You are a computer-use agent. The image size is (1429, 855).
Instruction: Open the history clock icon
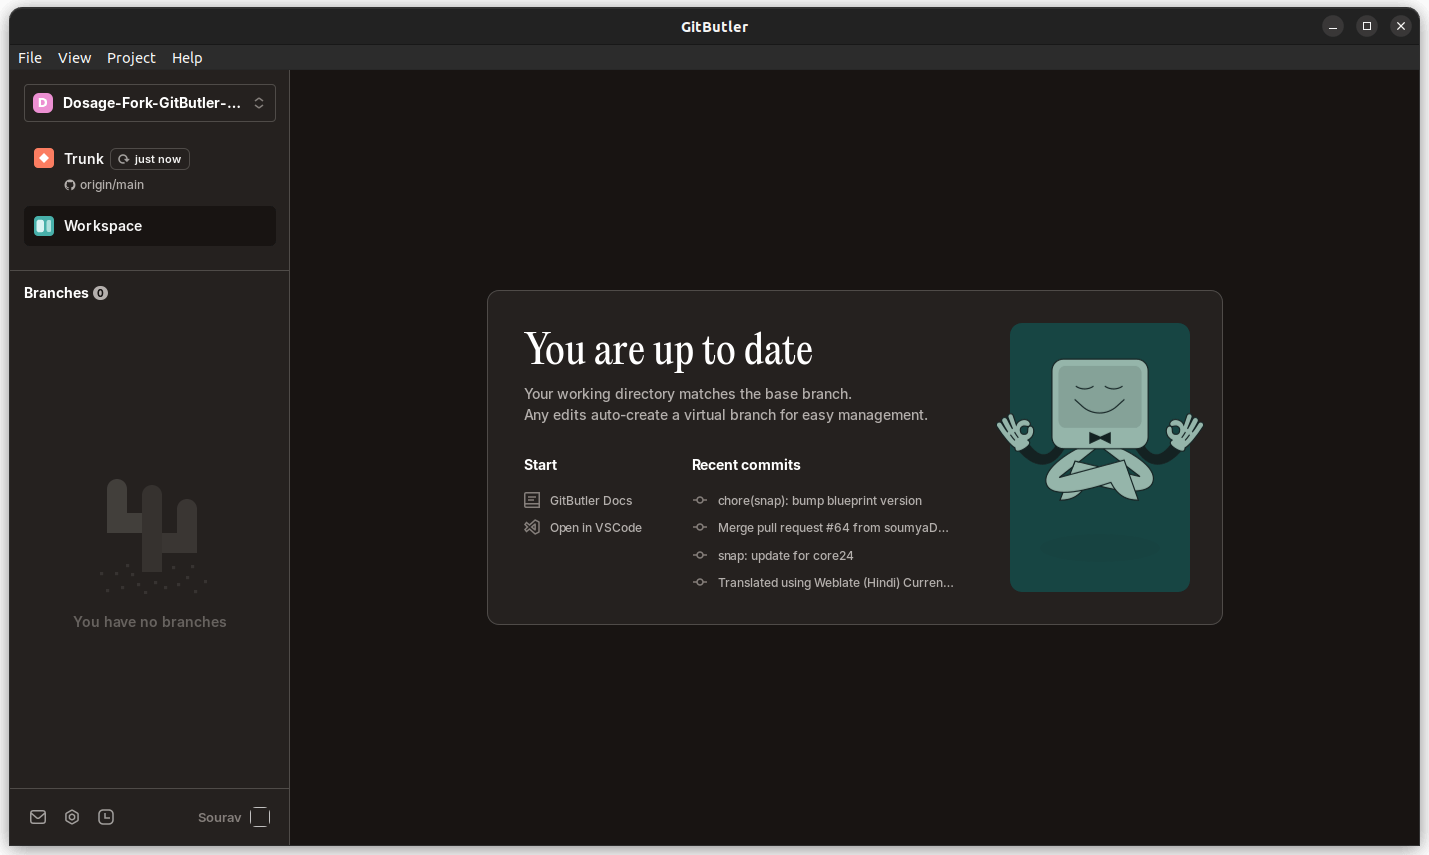pos(106,817)
